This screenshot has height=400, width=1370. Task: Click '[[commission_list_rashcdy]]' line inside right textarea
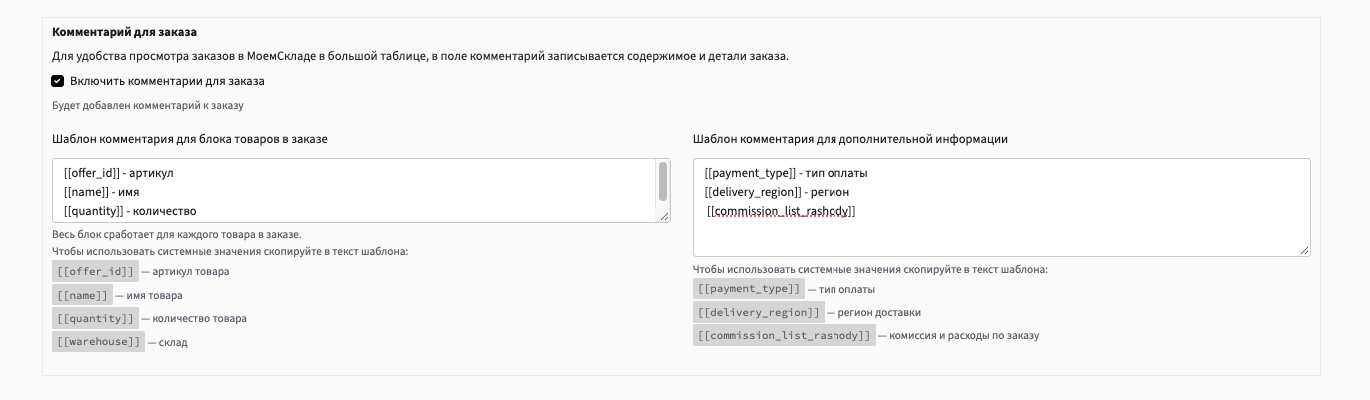coord(782,211)
